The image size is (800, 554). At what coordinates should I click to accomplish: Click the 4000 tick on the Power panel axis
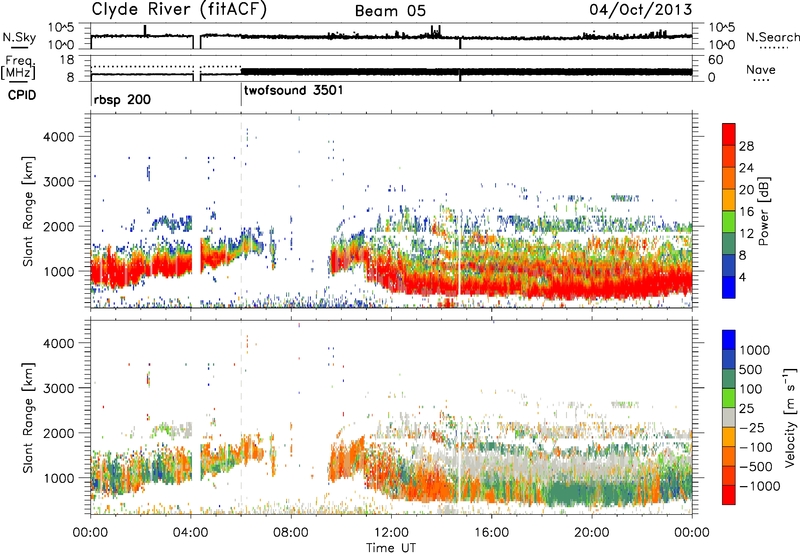pos(58,137)
